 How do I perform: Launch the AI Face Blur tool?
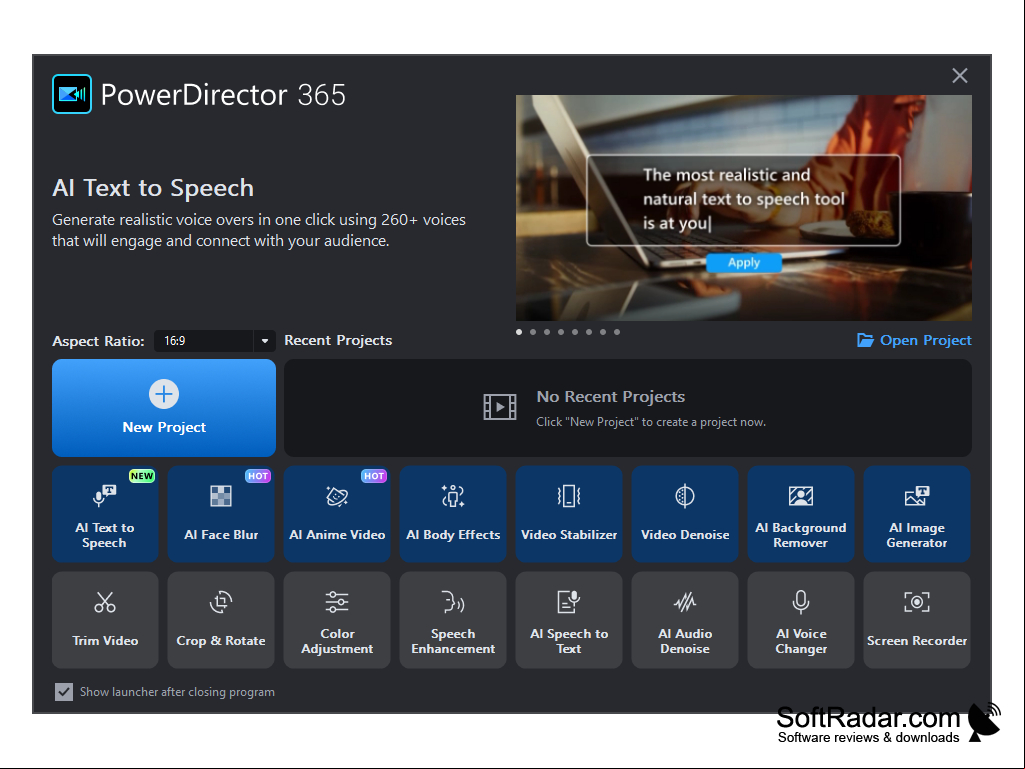(221, 514)
